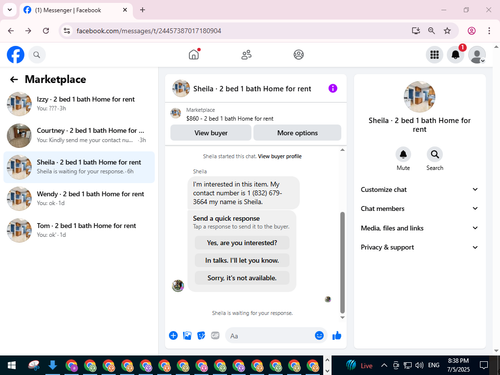This screenshot has height=375, width=500.
Task: Open the Facebook menu grid icon
Action: (434, 55)
